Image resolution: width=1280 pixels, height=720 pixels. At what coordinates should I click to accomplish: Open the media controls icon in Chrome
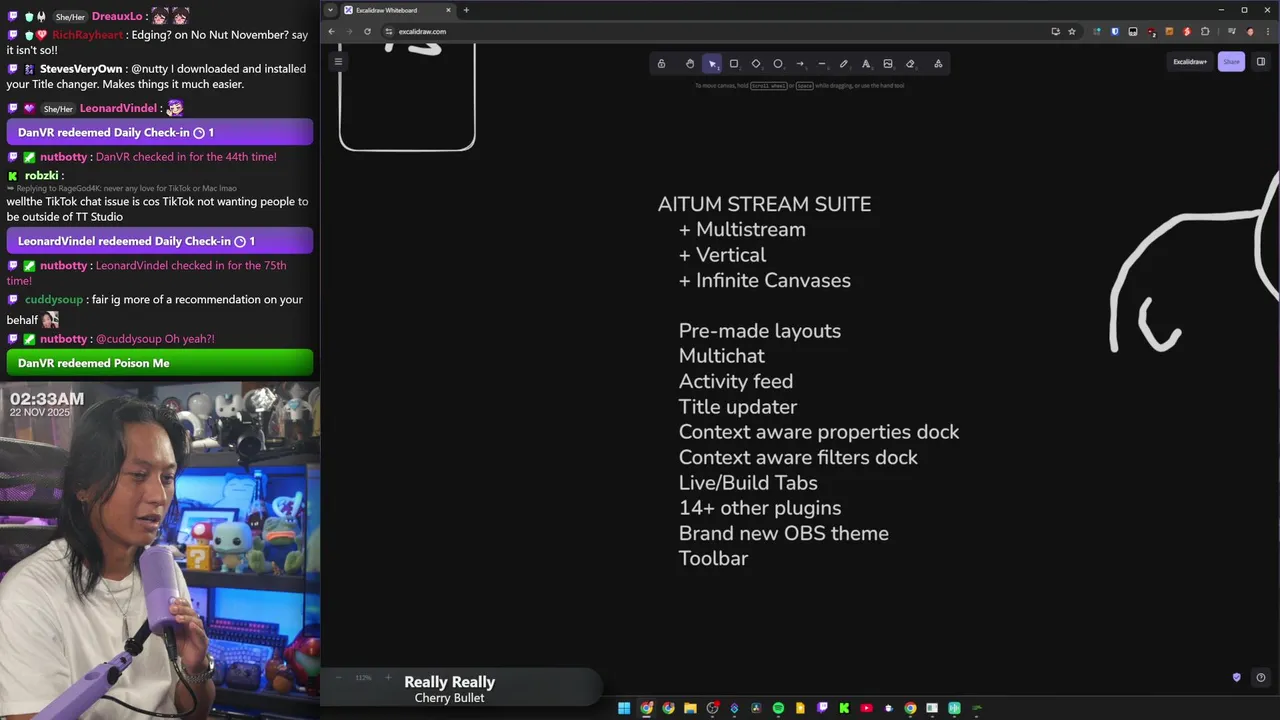pos(1232,31)
